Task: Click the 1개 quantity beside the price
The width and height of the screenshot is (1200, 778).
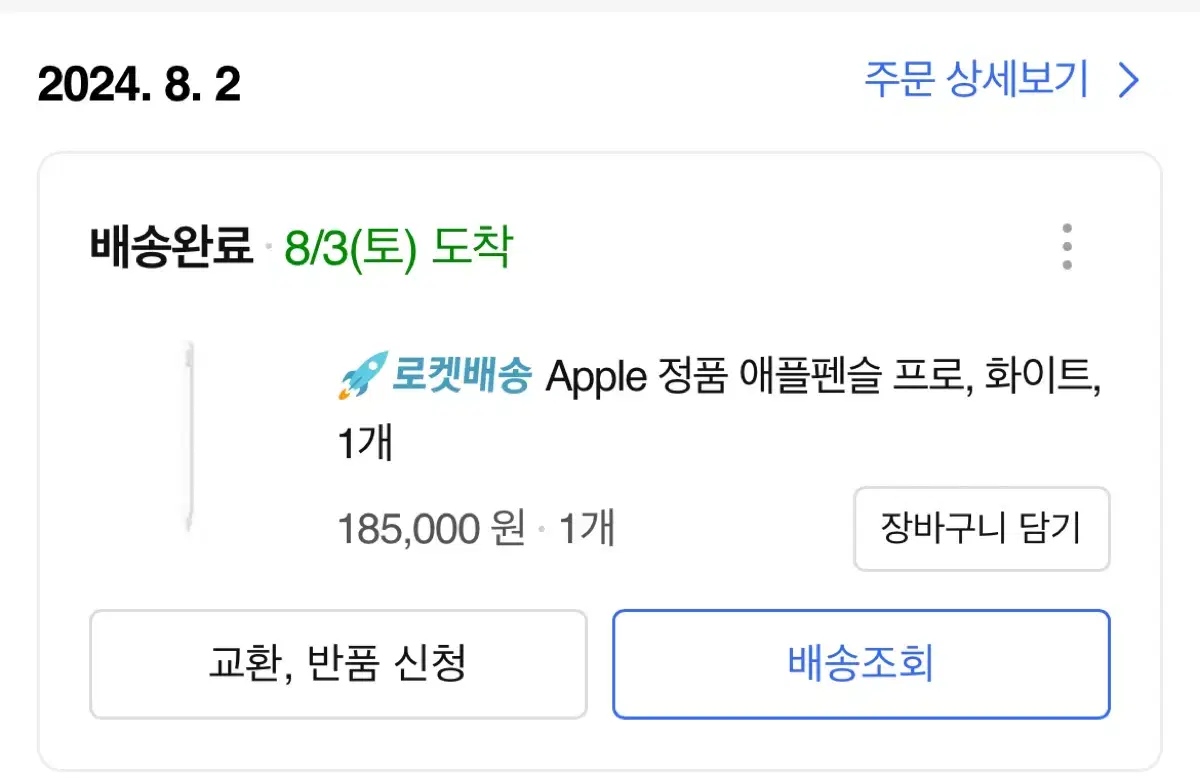Action: click(586, 528)
